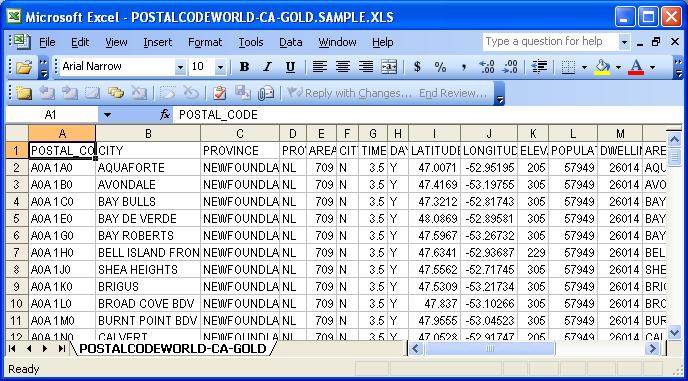Image resolution: width=688 pixels, height=381 pixels.
Task: Click Decrease Decimal icon
Action: point(510,67)
